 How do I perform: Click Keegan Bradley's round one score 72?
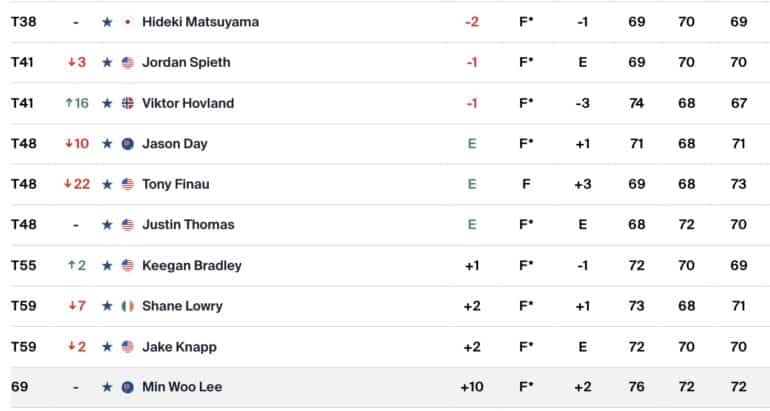pyautogui.click(x=636, y=266)
